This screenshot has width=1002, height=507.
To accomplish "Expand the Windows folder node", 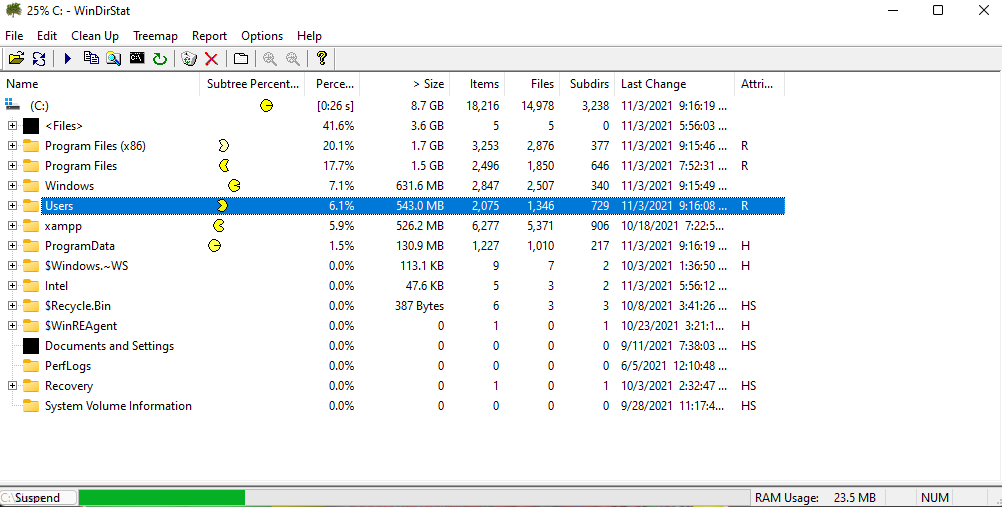I will pyautogui.click(x=12, y=186).
